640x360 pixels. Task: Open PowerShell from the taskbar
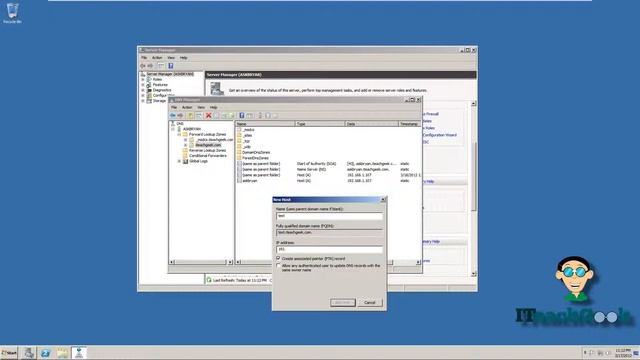click(x=45, y=353)
